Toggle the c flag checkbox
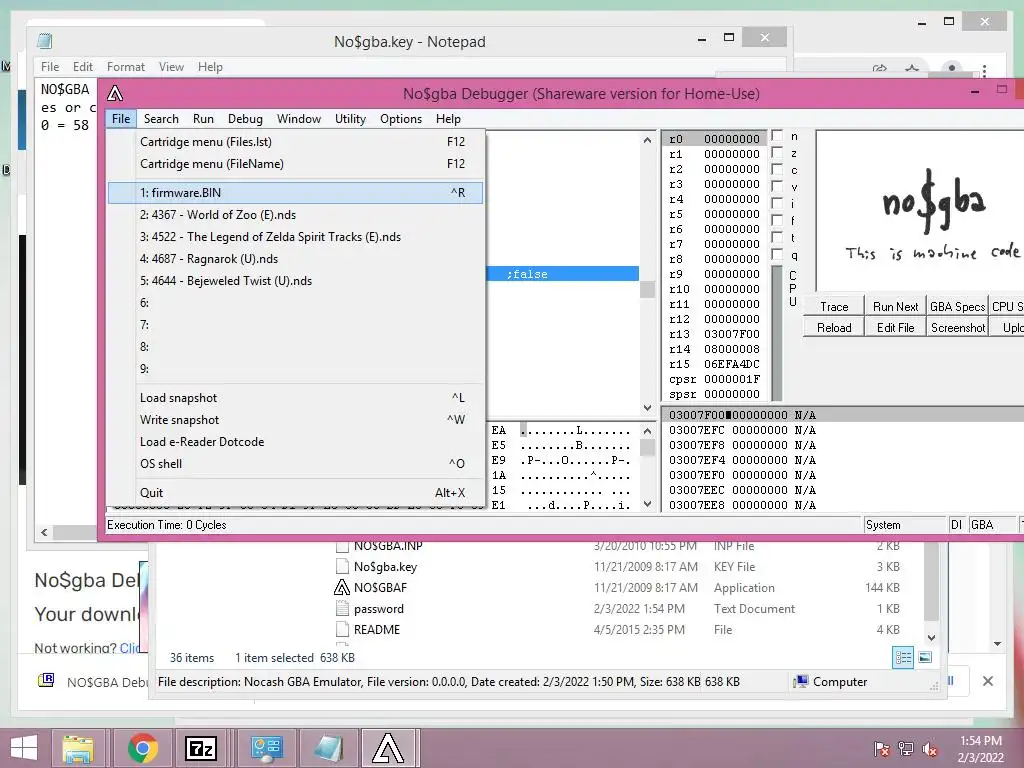Image resolution: width=1024 pixels, height=768 pixels. 777,170
